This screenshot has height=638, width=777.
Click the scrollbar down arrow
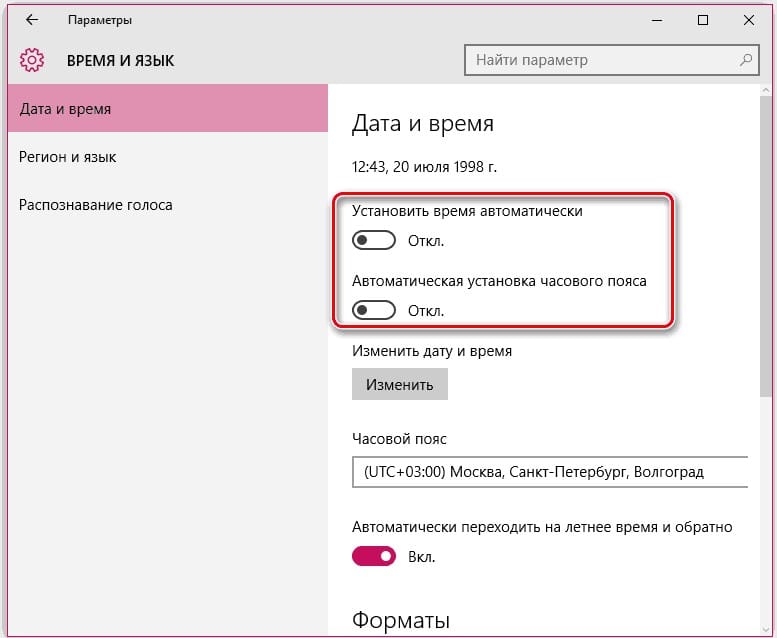pos(766,630)
